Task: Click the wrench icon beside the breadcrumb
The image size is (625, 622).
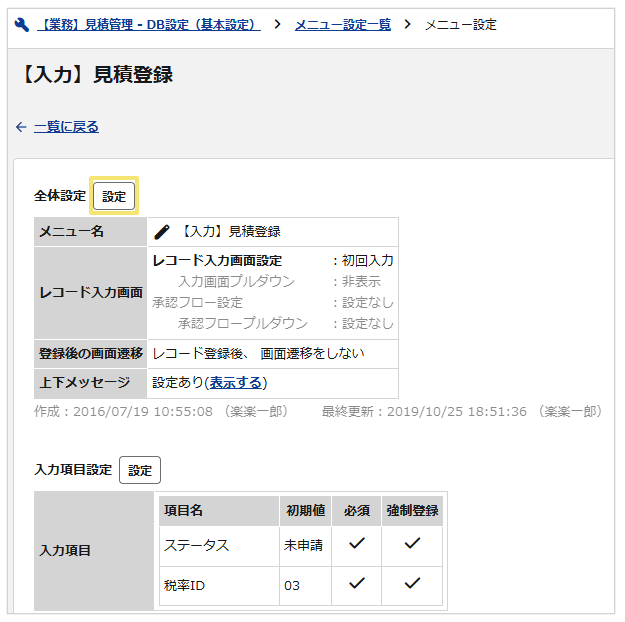Action: 22,25
